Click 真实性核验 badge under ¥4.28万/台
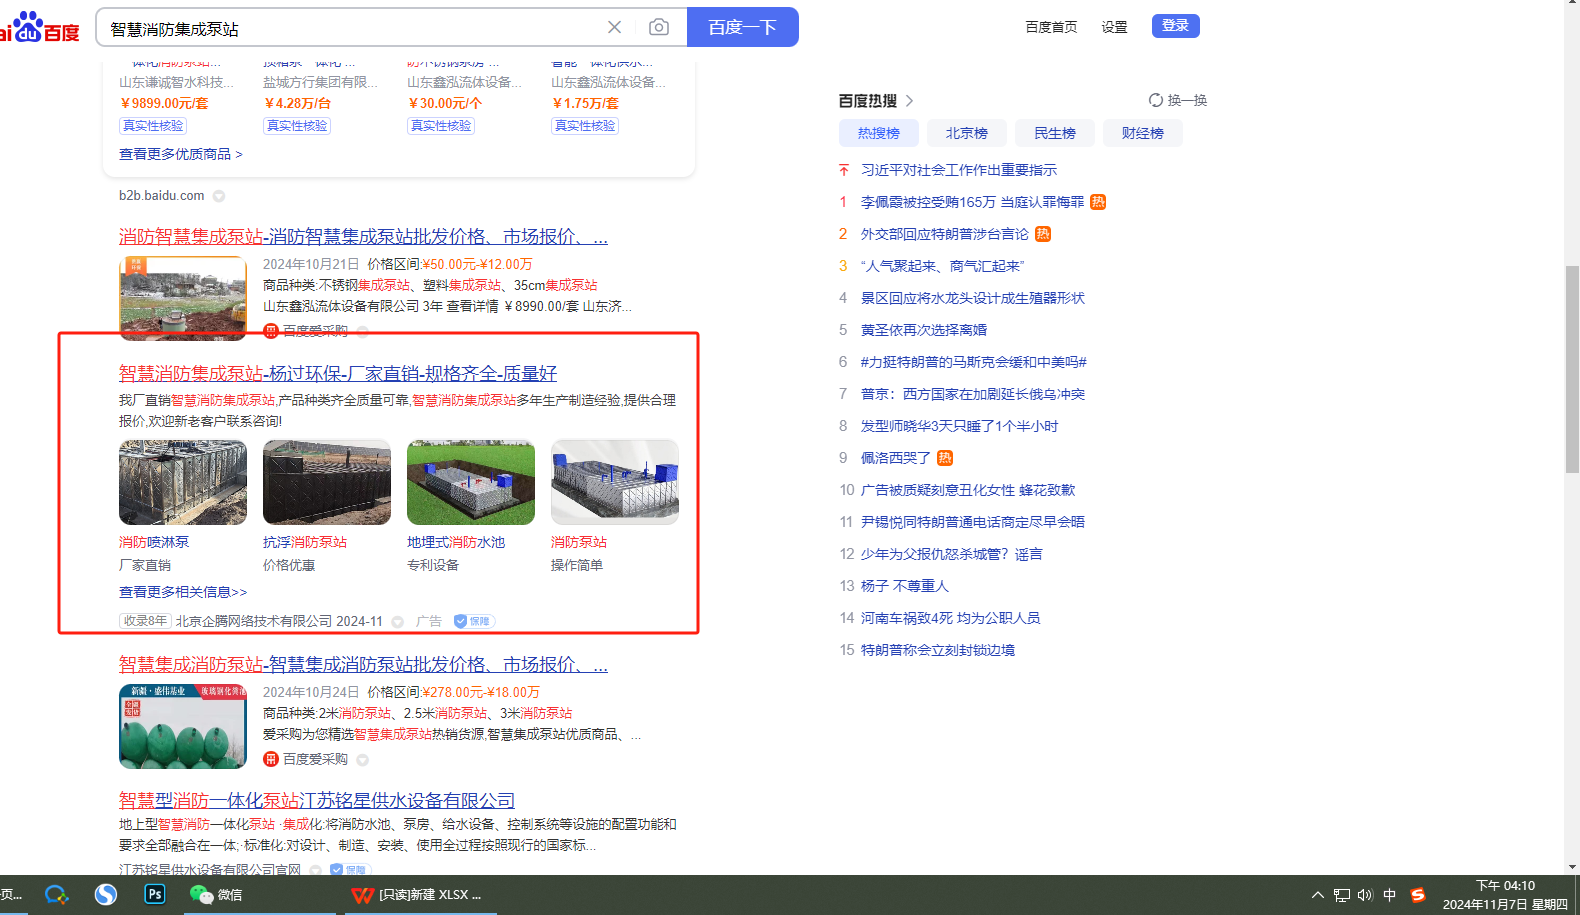This screenshot has width=1580, height=915. click(297, 126)
